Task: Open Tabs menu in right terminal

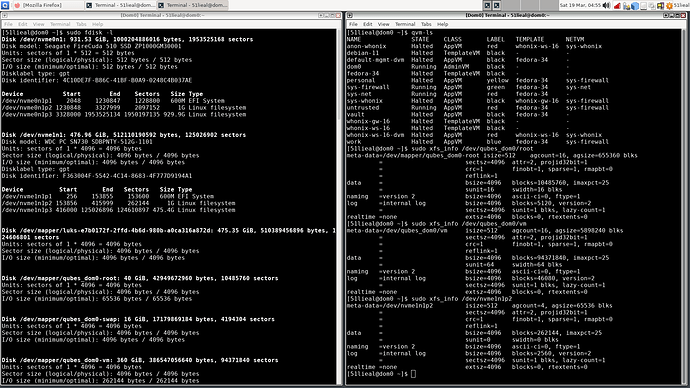Action: 426,24
